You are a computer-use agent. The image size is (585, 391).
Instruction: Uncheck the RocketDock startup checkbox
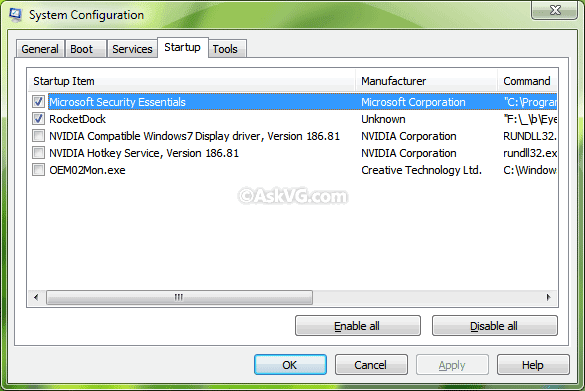click(x=38, y=119)
